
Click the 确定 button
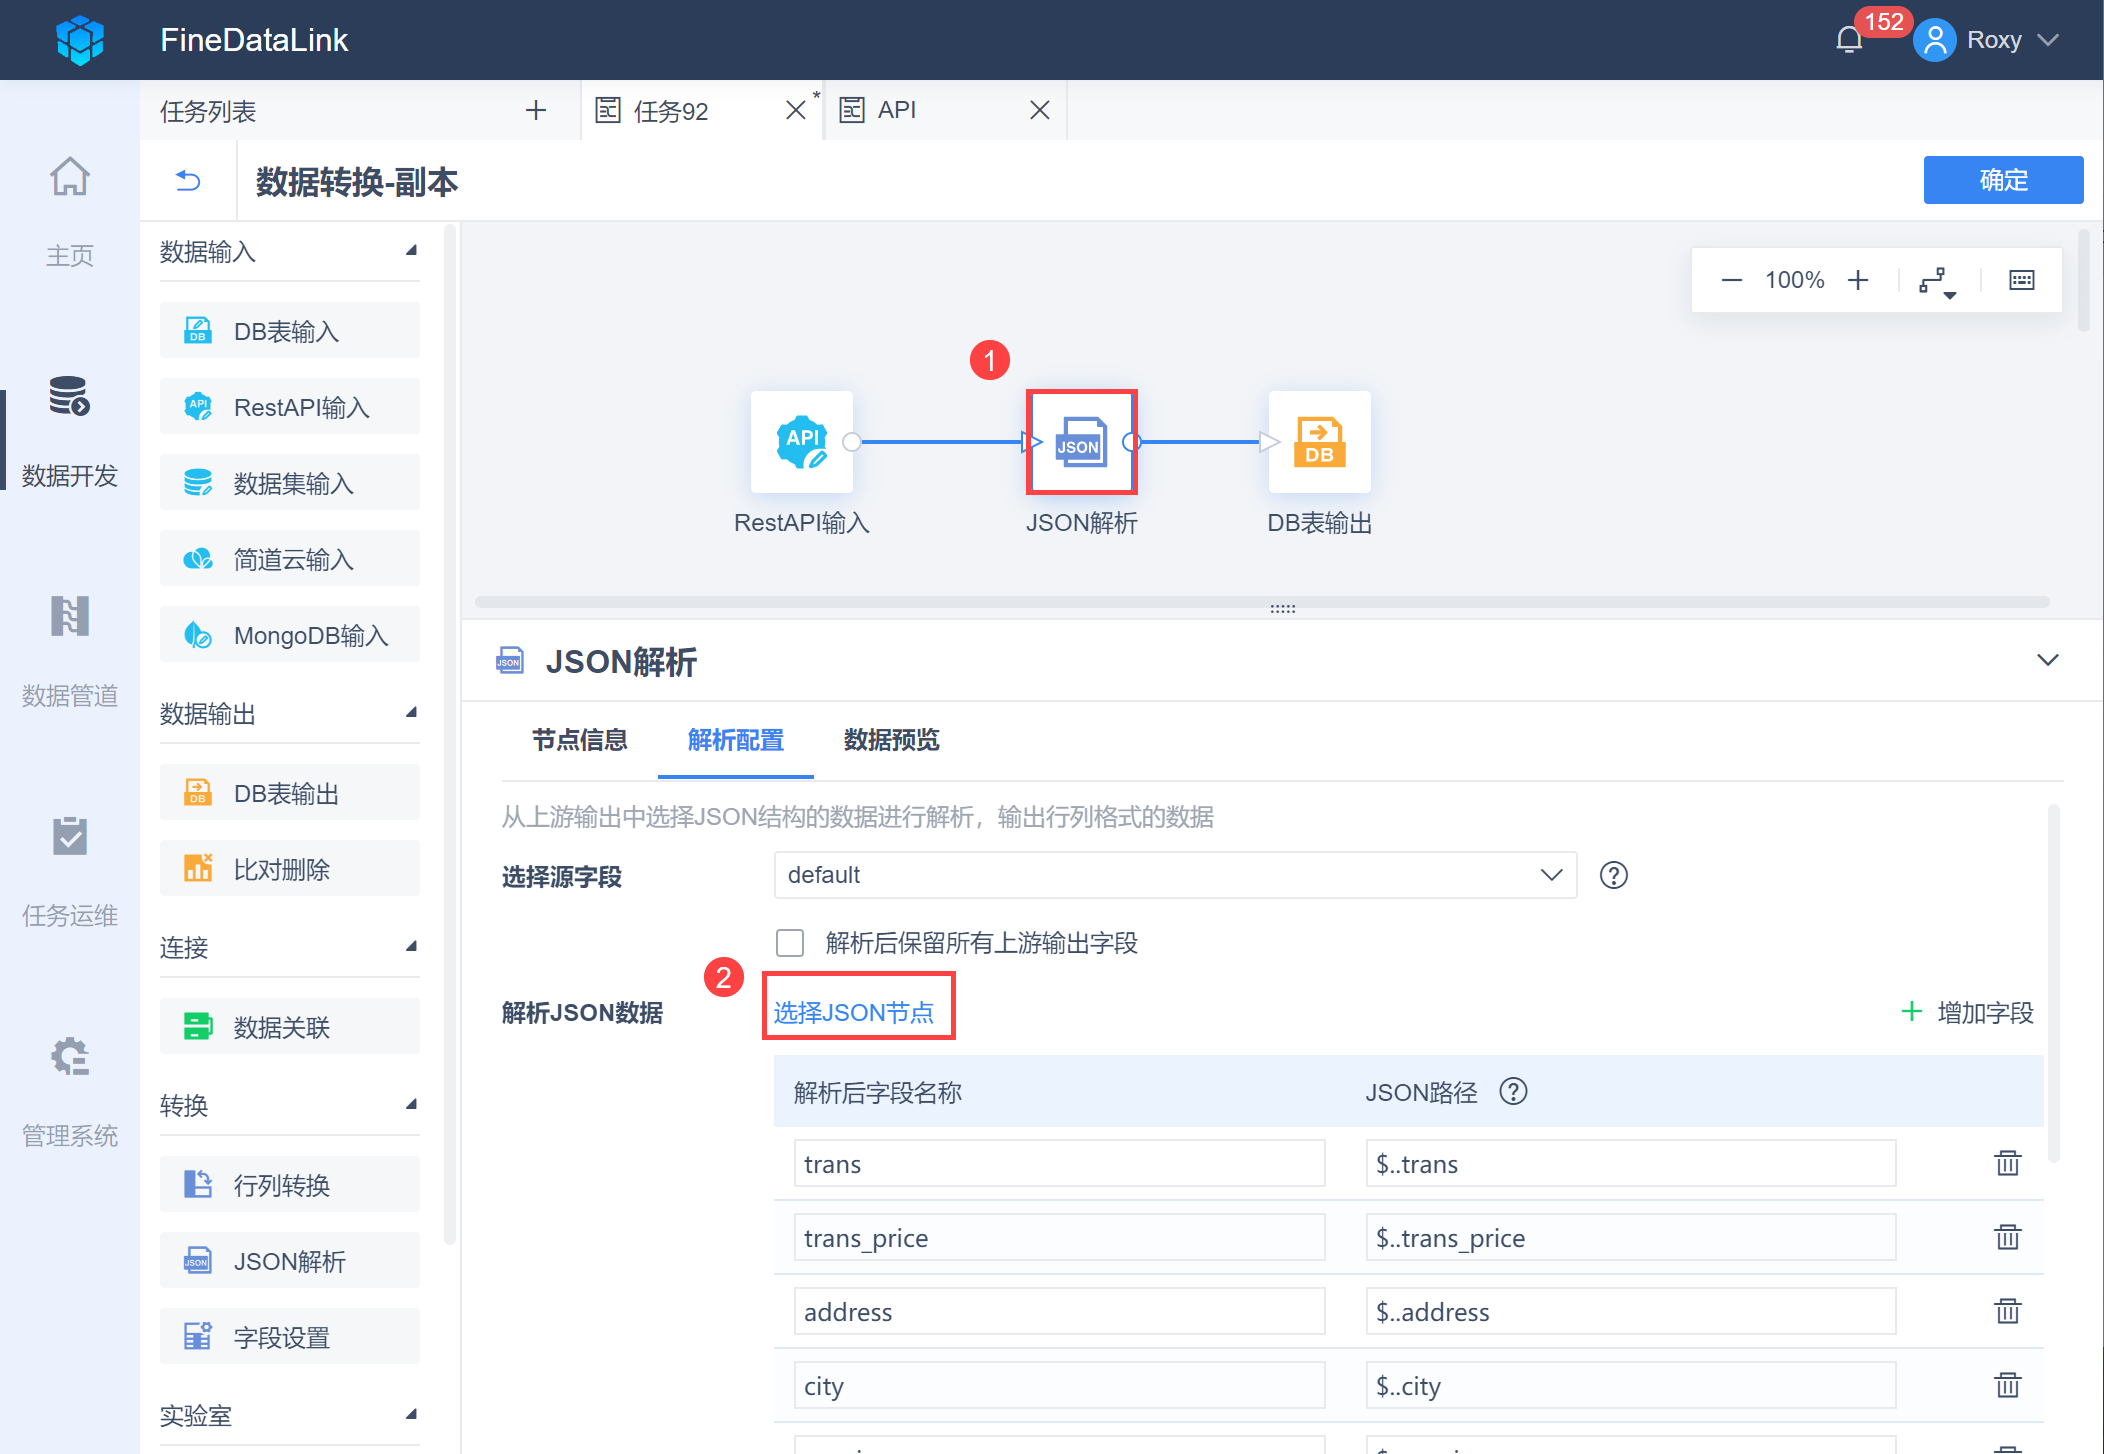2003,180
